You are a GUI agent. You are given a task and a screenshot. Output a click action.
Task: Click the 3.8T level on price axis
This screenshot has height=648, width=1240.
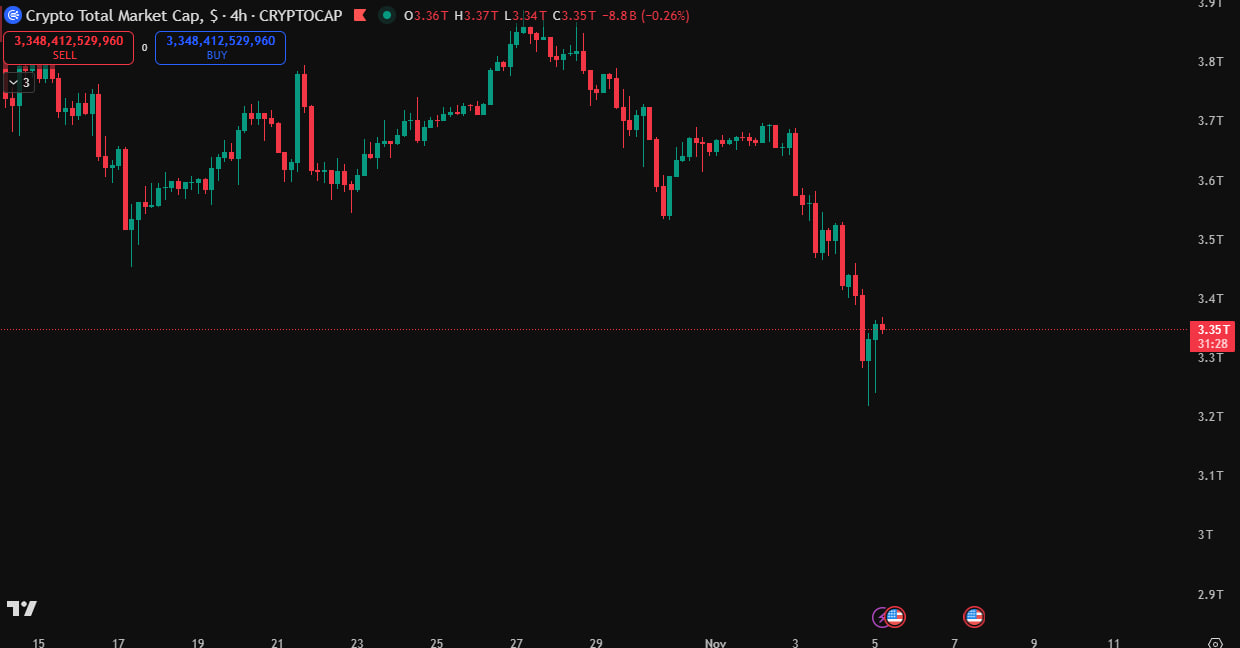[1211, 62]
